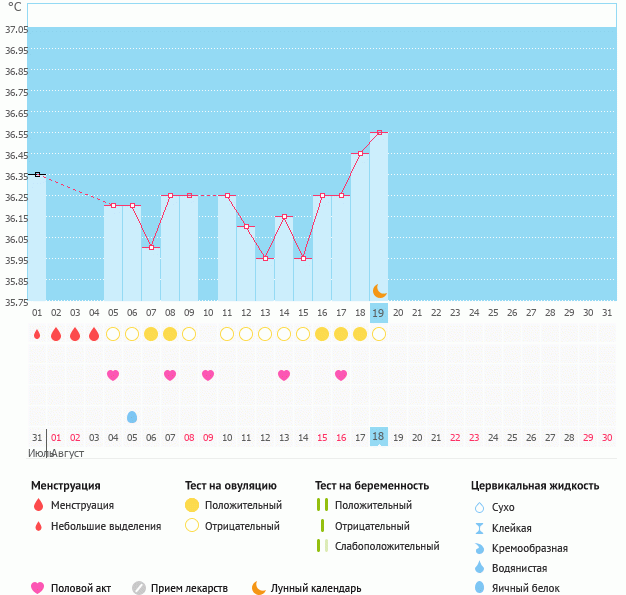Click the 'Слабоположительный' pregnancy test legend item
The height and width of the screenshot is (595, 626).
[387, 546]
